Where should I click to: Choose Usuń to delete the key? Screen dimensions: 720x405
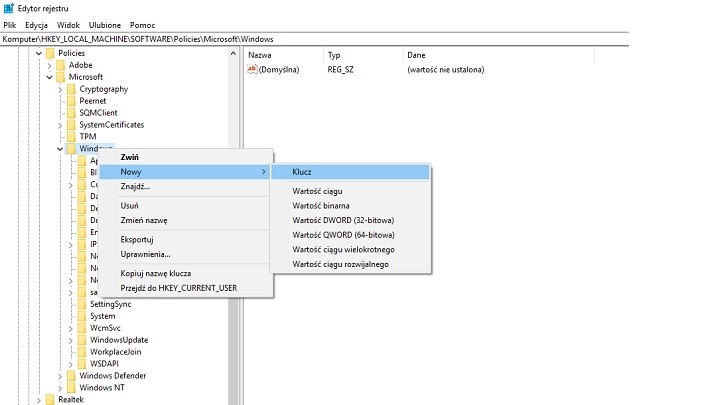(186, 206)
